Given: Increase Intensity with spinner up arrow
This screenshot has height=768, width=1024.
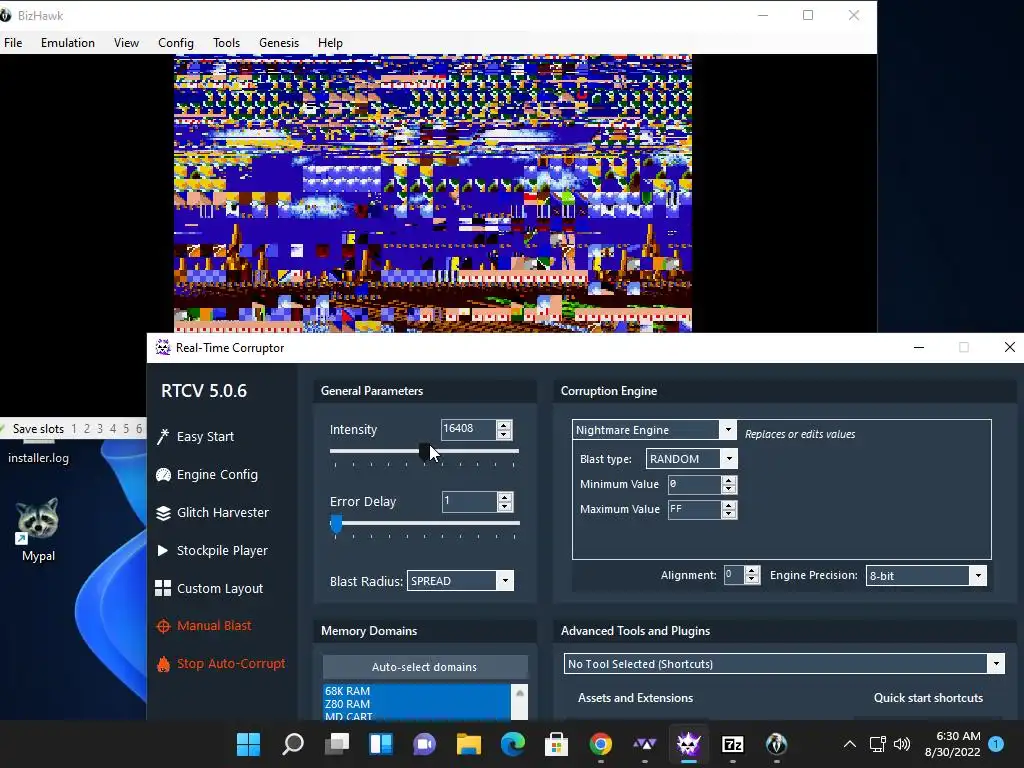Looking at the screenshot, I should coord(504,424).
